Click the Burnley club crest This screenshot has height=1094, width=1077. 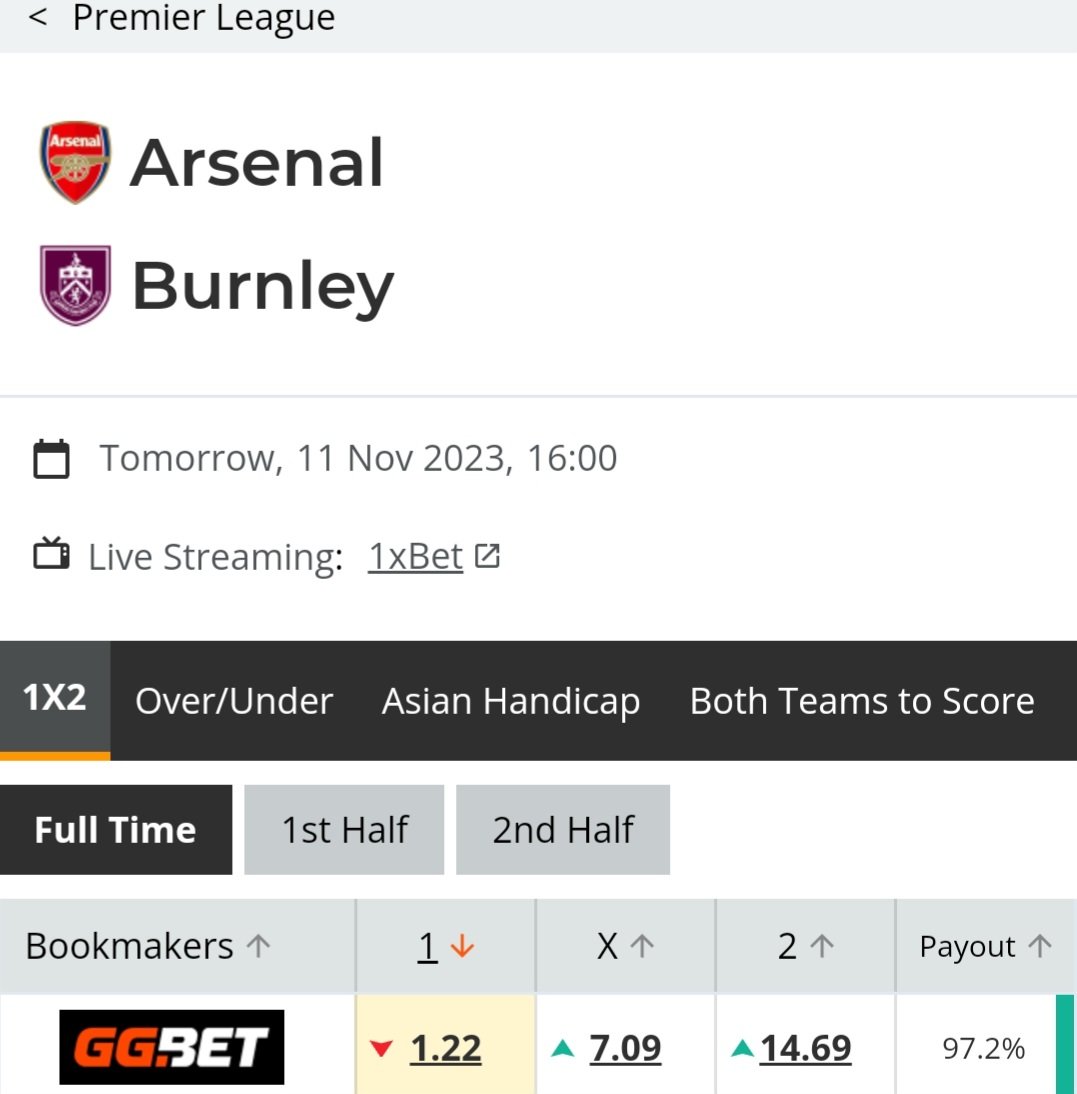pyautogui.click(x=75, y=285)
